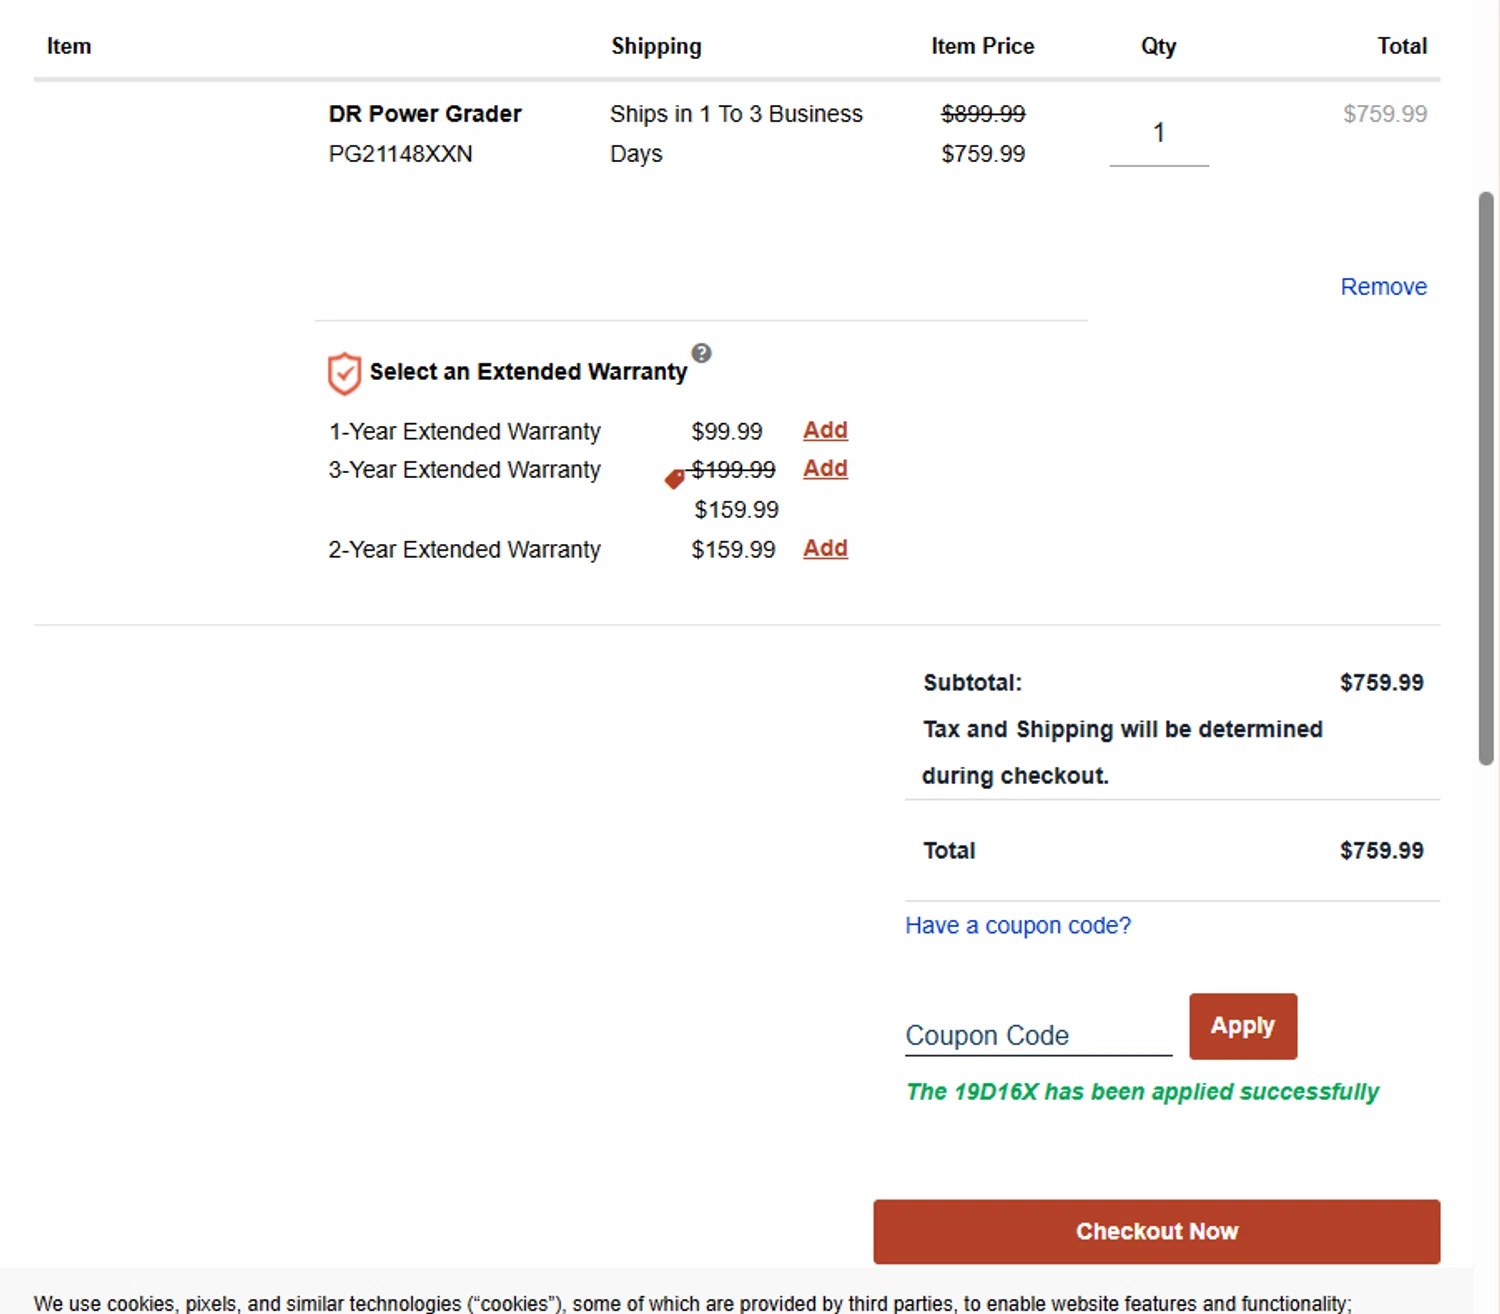Click the $759.99 item price
This screenshot has height=1314, width=1500.
983,154
